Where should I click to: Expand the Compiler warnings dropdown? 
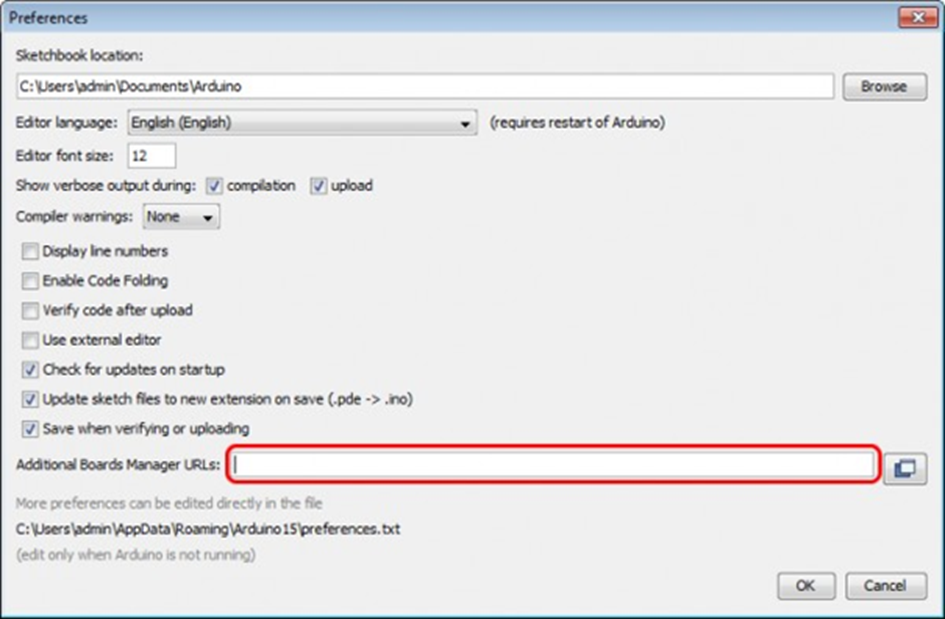tap(182, 217)
